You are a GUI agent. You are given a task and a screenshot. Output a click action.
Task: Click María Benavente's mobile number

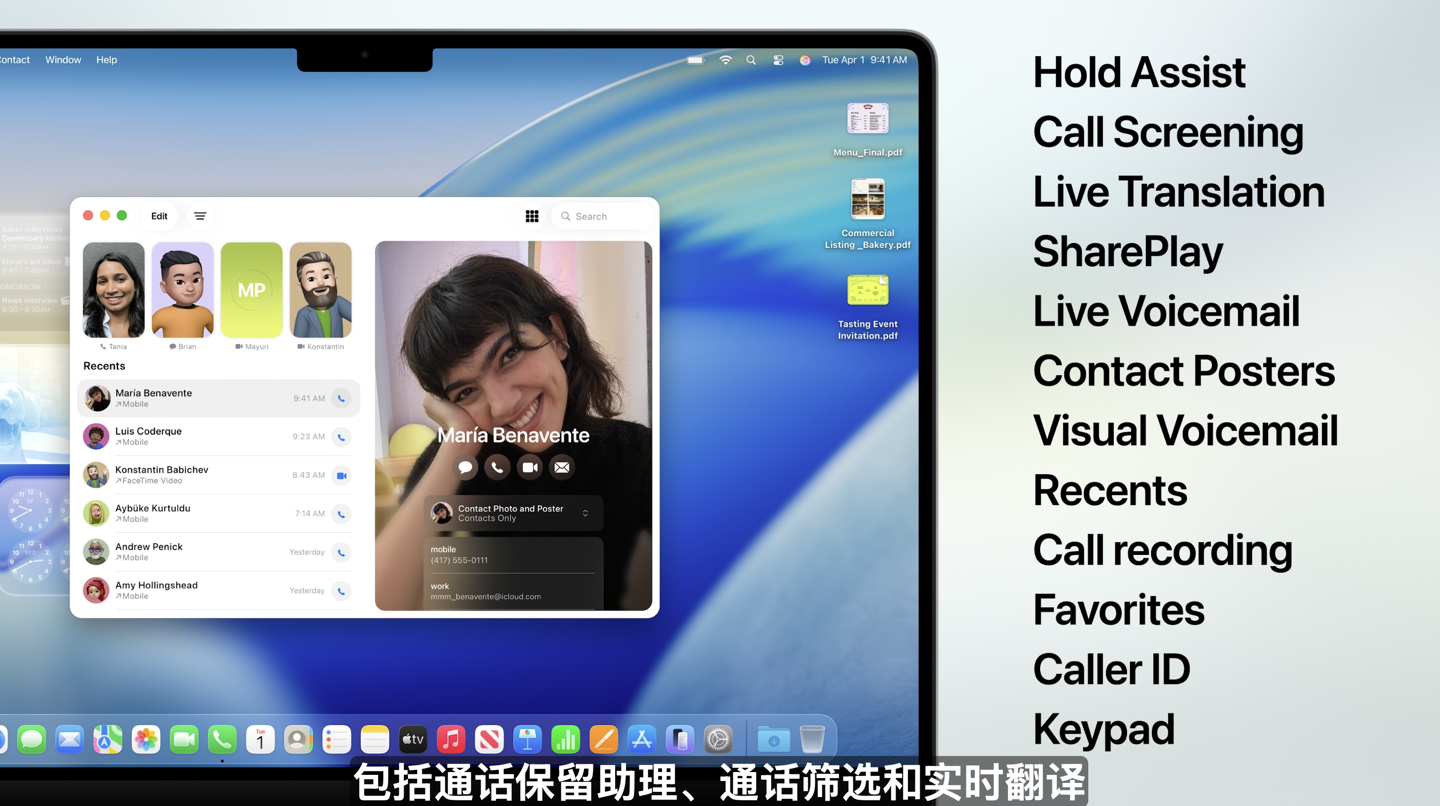[466, 561]
